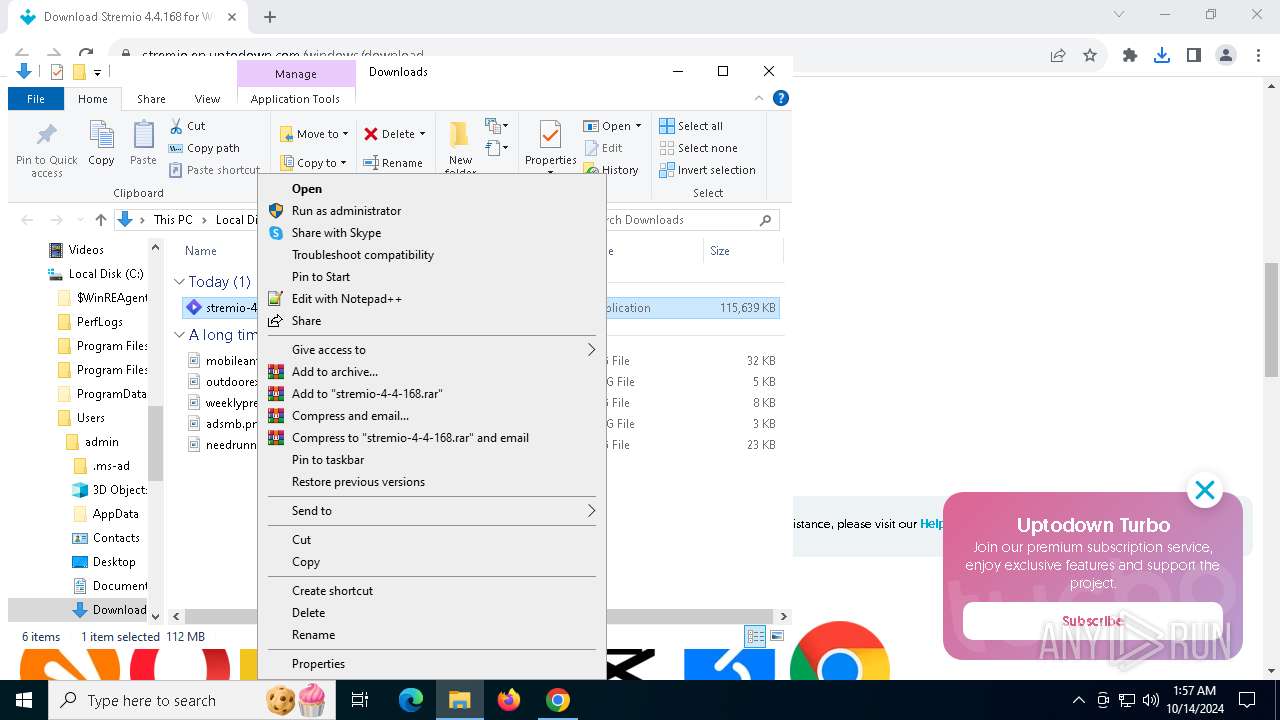Close the Uptodown Turbo popup
1280x720 pixels.
point(1205,490)
